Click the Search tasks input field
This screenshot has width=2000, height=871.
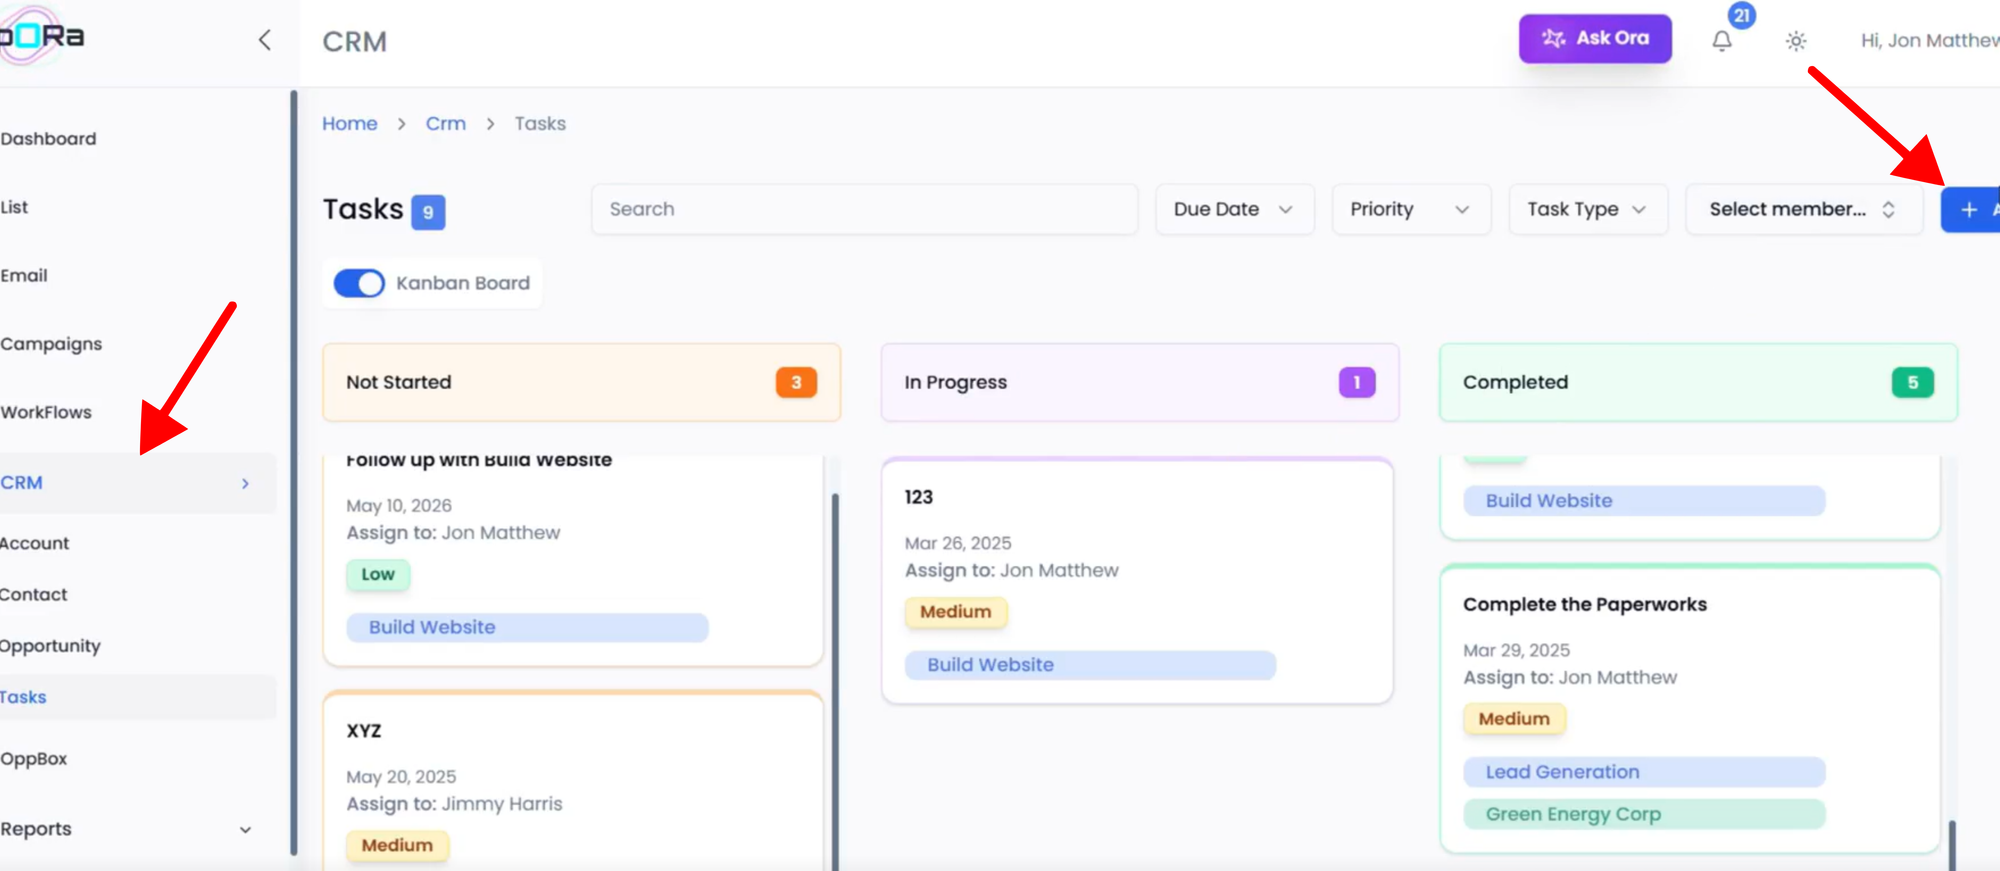[864, 209]
